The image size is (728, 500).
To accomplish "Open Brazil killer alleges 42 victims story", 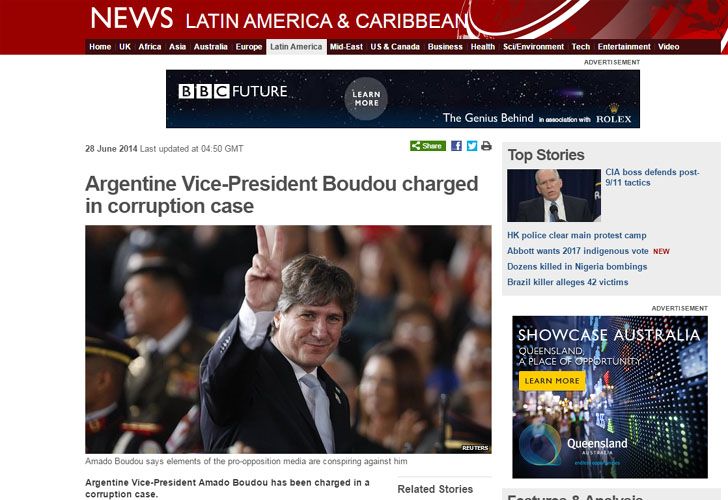I will point(567,282).
